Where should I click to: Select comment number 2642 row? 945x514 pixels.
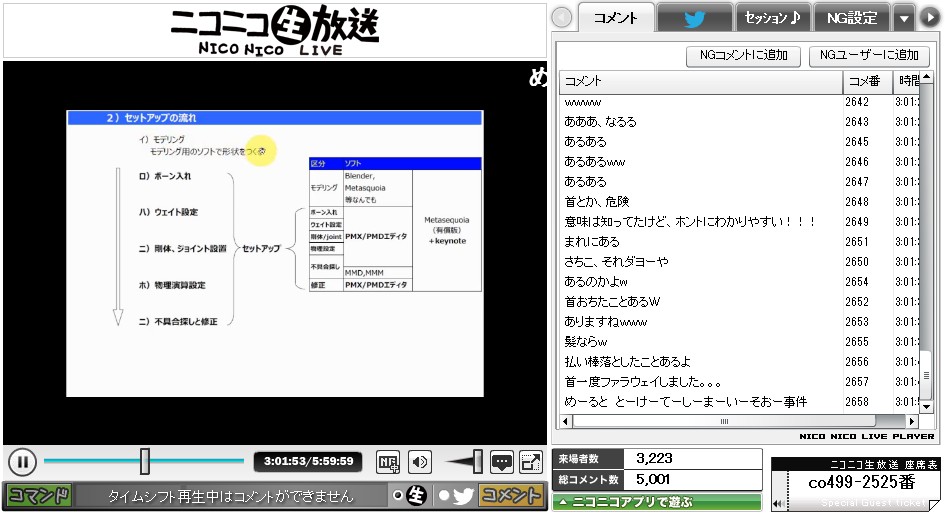[739, 102]
